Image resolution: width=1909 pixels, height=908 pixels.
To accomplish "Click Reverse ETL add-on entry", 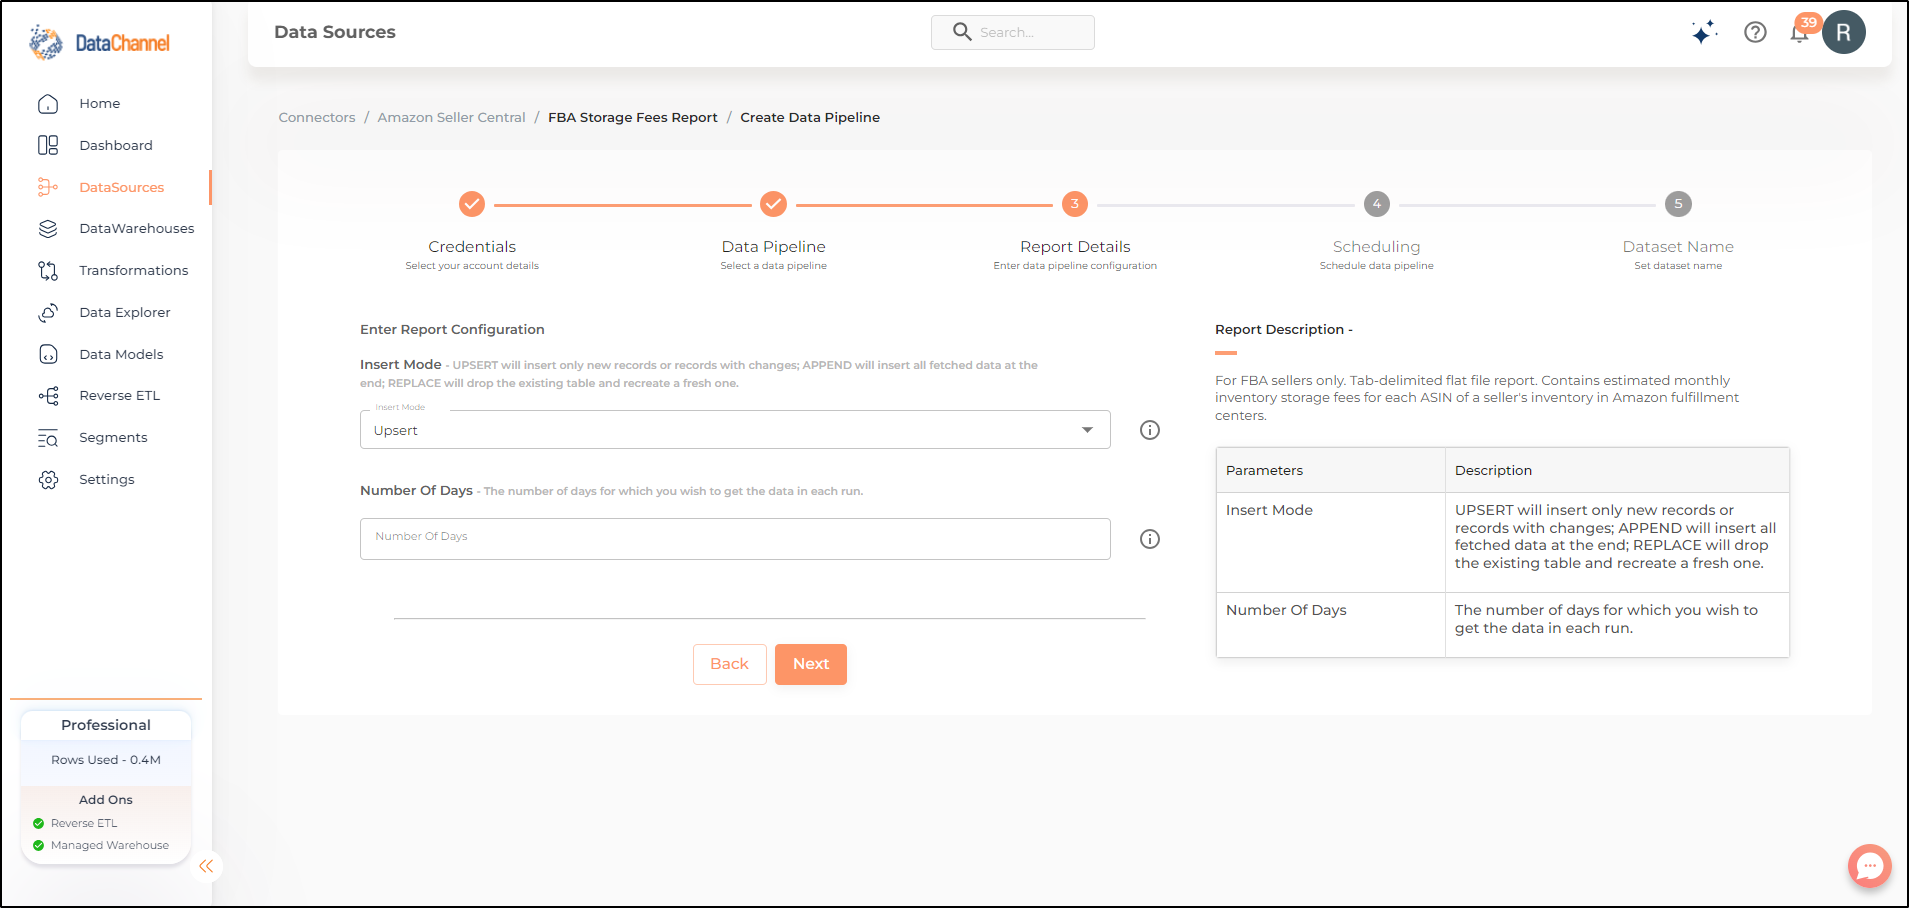I will pyautogui.click(x=84, y=824).
